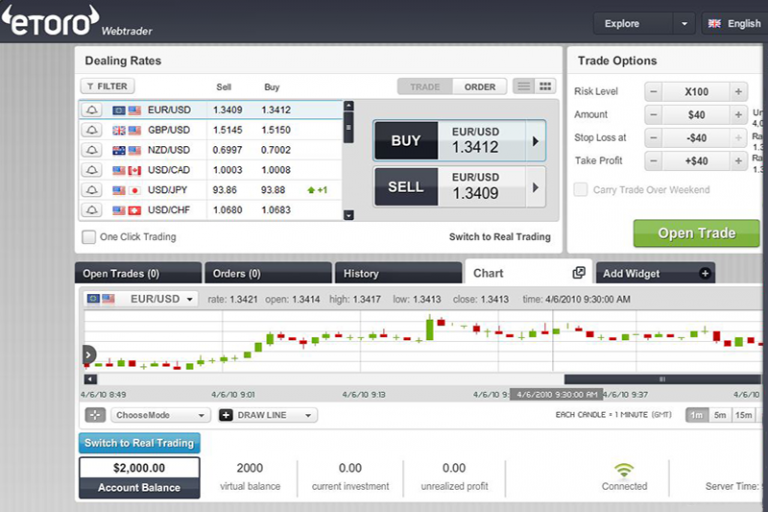768x512 pixels.
Task: Select the GBP/USD rate row
Action: coord(211,130)
